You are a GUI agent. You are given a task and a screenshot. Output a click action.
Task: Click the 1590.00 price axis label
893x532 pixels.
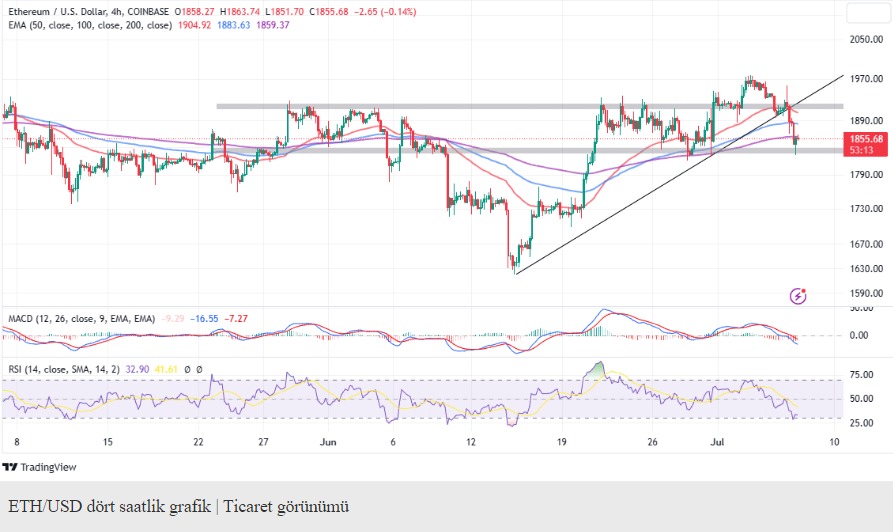click(866, 293)
